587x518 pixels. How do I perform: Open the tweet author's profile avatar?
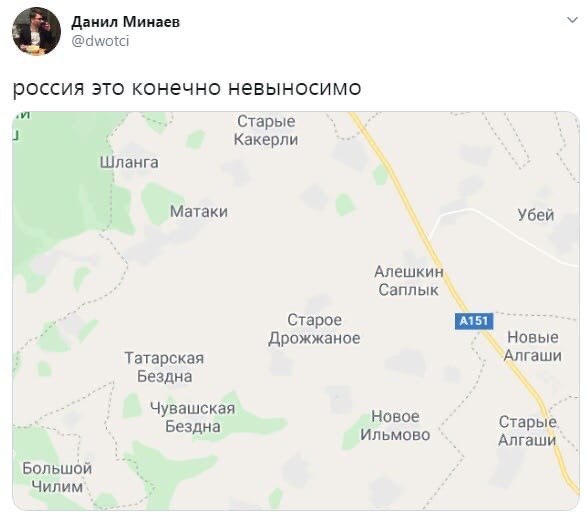(37, 31)
